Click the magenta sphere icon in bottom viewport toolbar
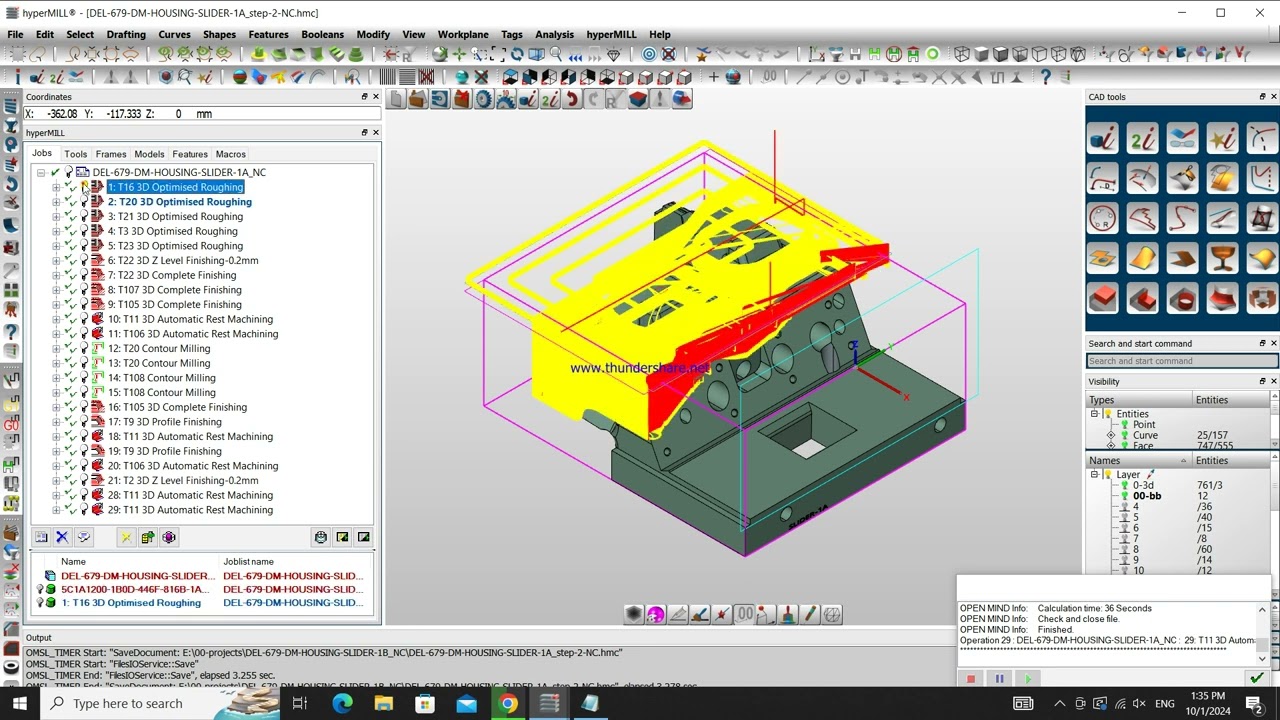The image size is (1280, 720). coord(656,614)
